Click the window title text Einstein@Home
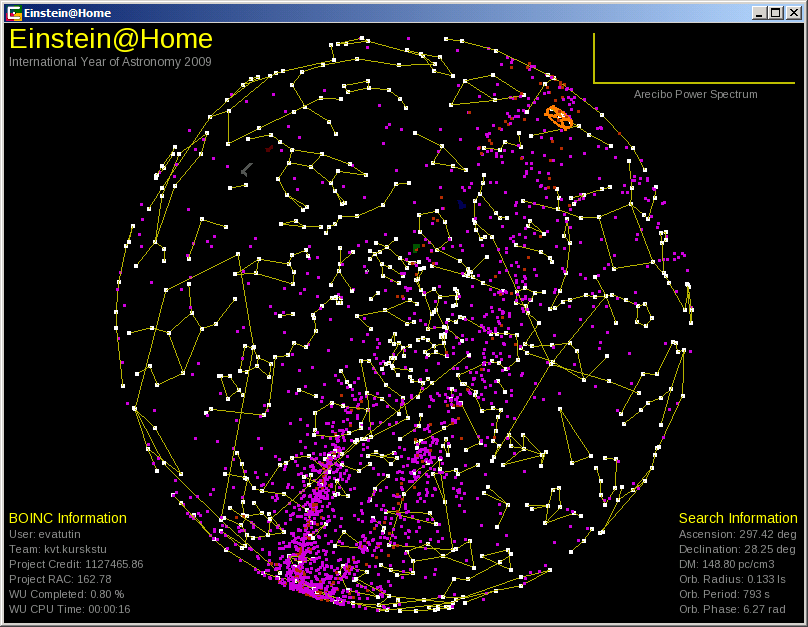Image resolution: width=808 pixels, height=627 pixels. tap(68, 13)
